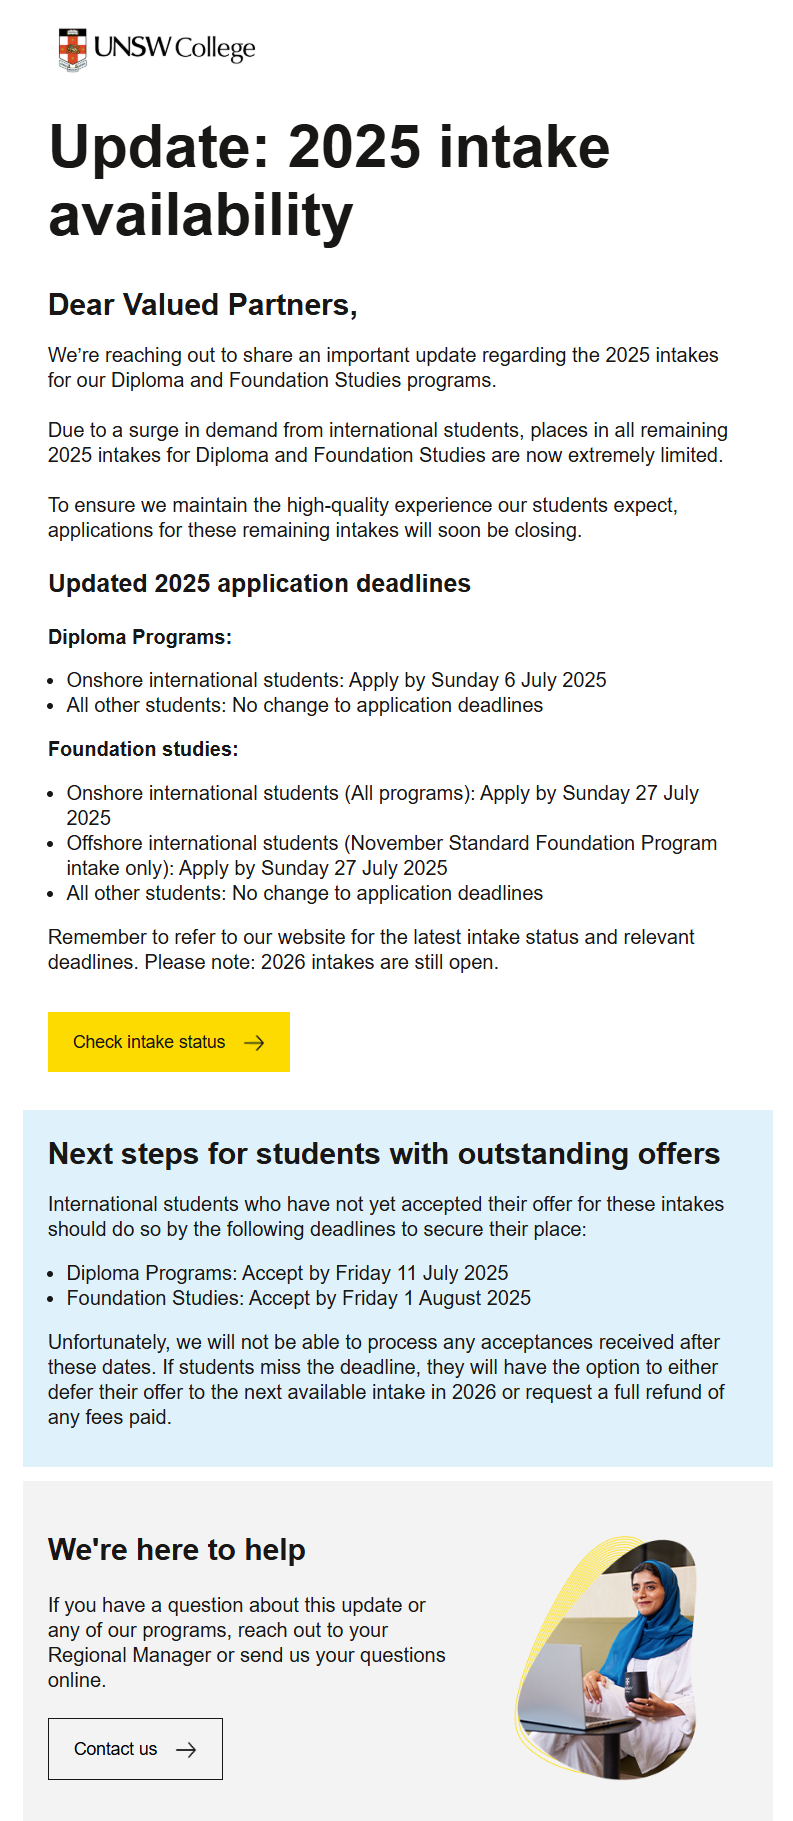Viewport: 793px width, 1821px height.
Task: Click the UNSW College wordmark text
Action: click(x=175, y=48)
